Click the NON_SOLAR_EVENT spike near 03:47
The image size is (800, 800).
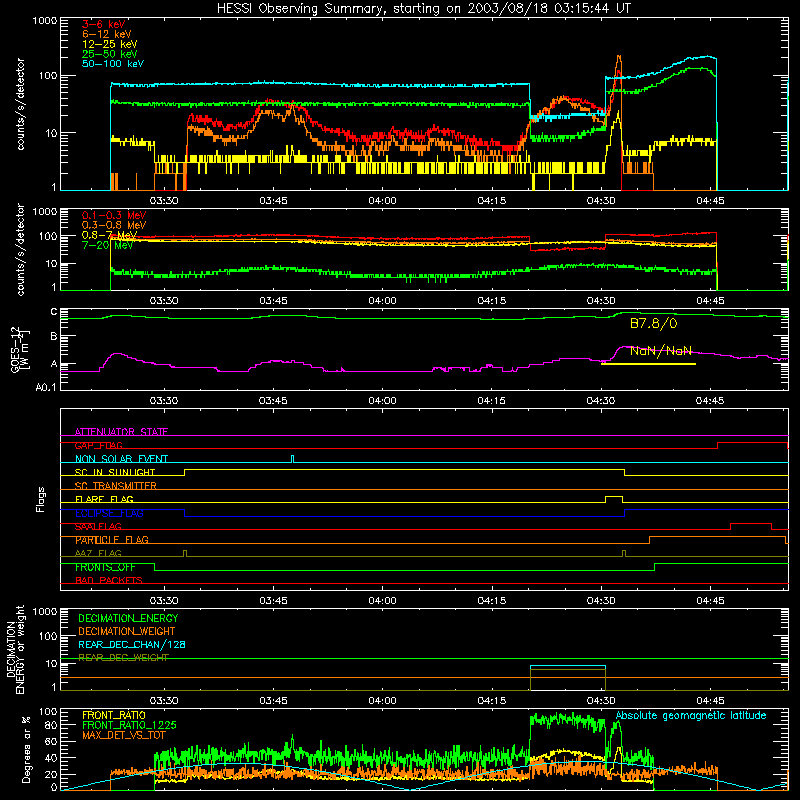[x=292, y=459]
